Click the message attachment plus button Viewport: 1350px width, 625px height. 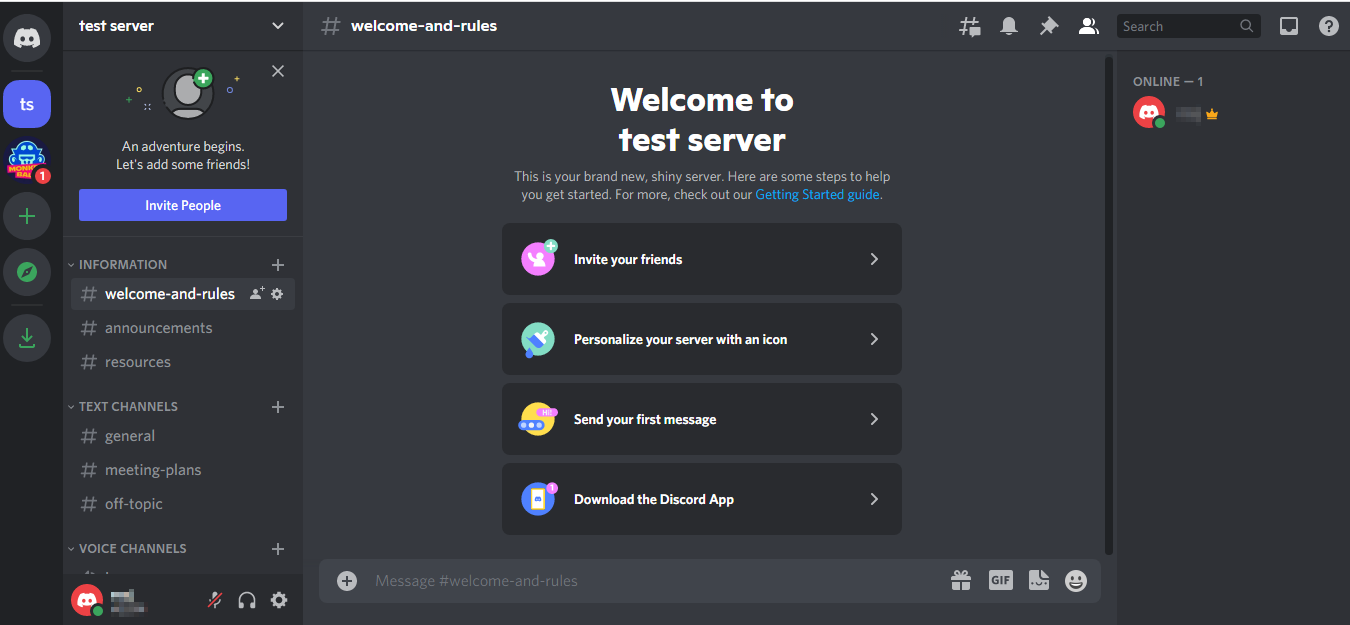pos(347,581)
